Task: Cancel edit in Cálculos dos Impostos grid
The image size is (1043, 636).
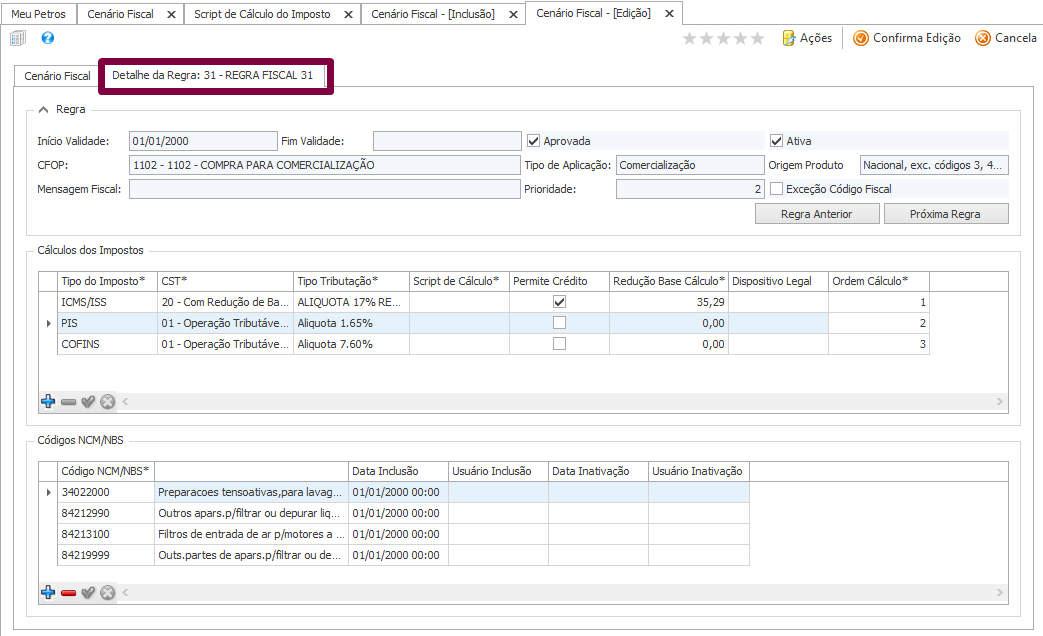Action: tap(108, 401)
